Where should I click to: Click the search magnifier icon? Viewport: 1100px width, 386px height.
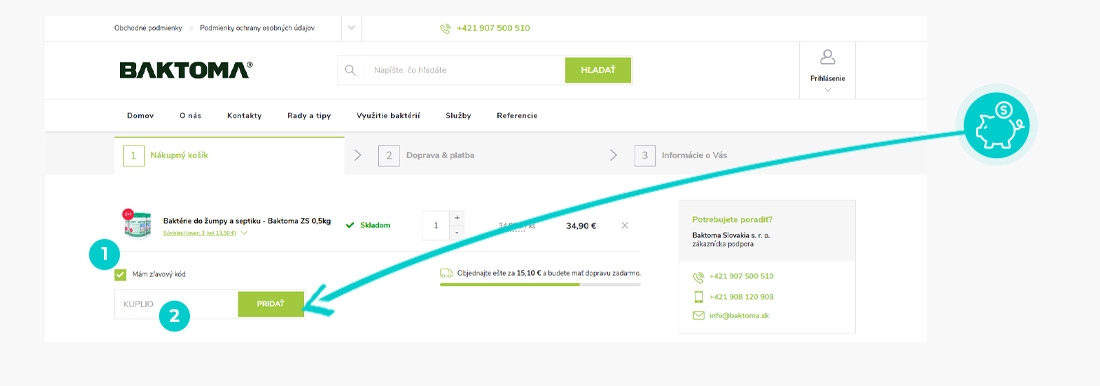click(x=350, y=70)
